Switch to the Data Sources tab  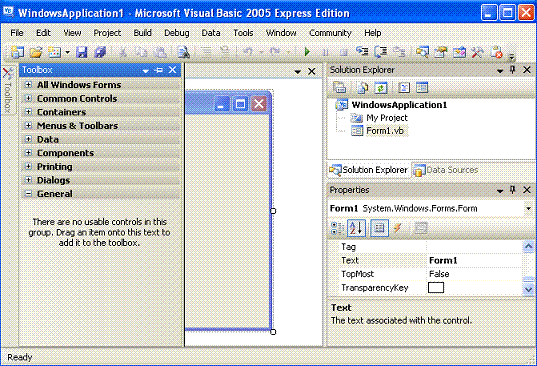pos(446,170)
